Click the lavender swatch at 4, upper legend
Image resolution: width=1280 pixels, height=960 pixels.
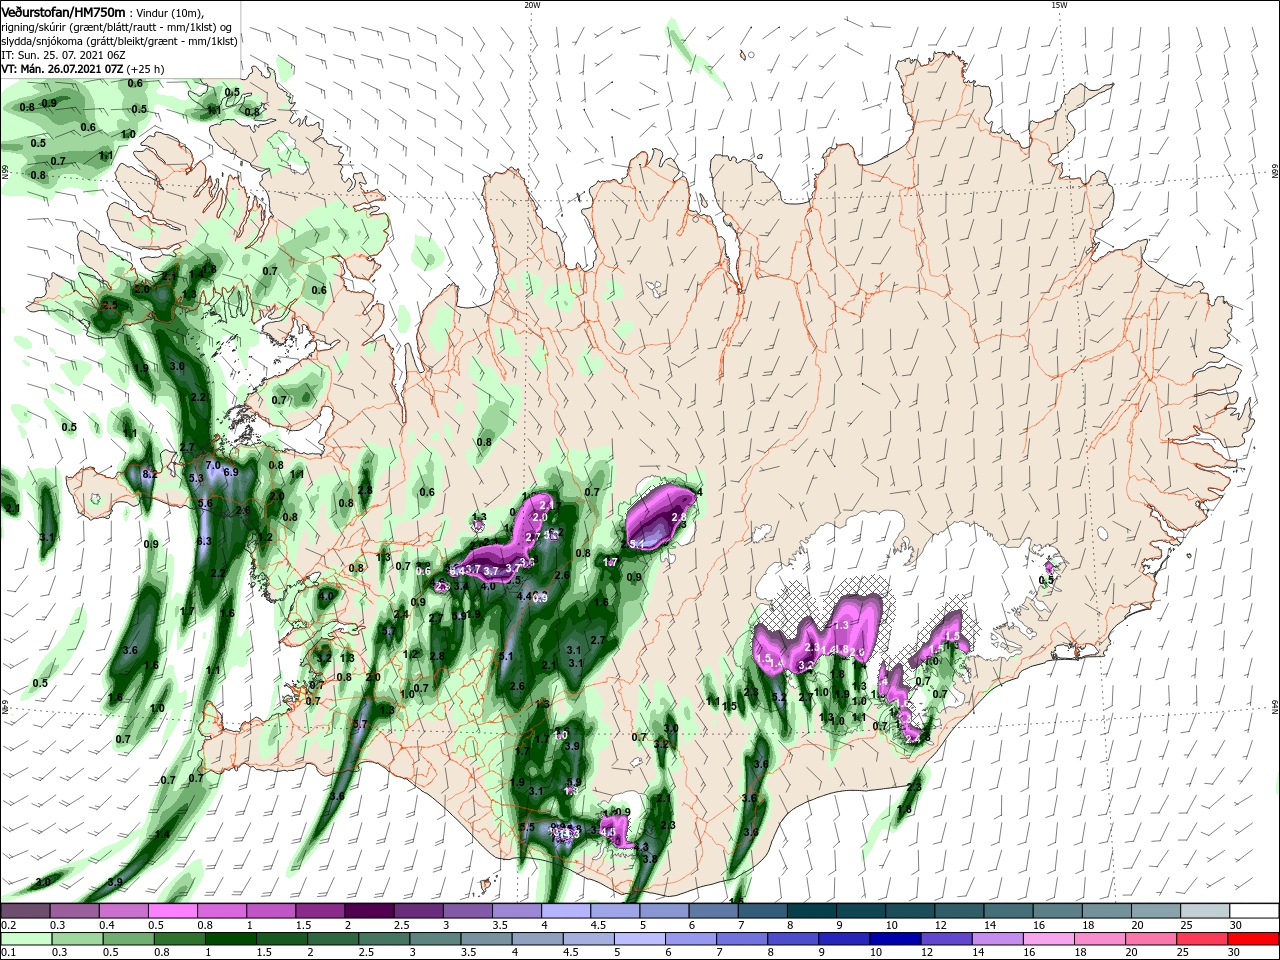(566, 911)
